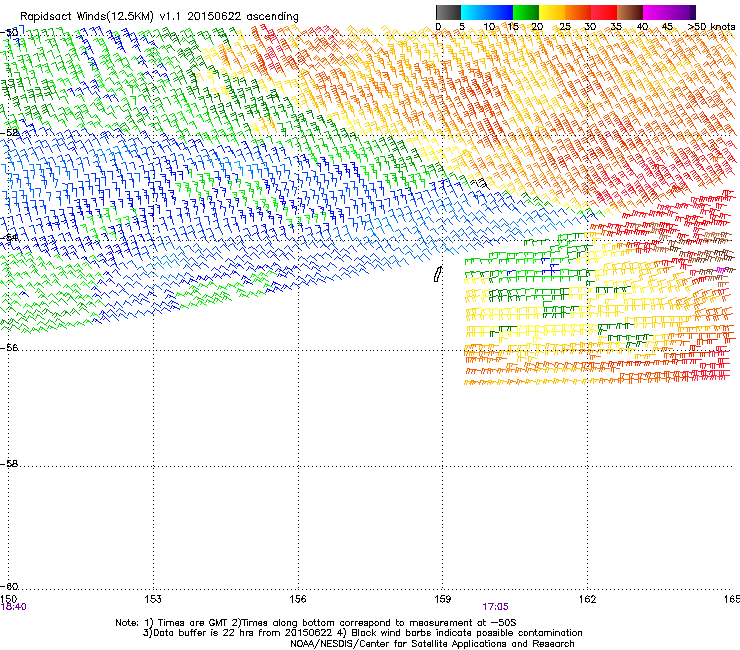Click the brown 35-40 knots legend swatch
Image resolution: width=740 pixels, height=650 pixels.
coord(630,12)
